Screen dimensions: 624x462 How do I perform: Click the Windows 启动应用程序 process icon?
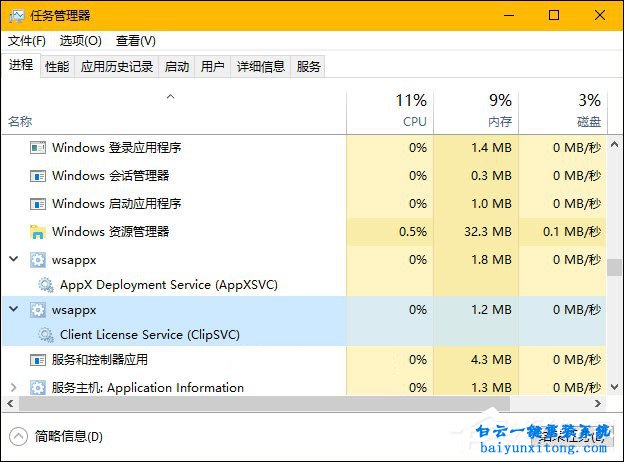(38, 204)
